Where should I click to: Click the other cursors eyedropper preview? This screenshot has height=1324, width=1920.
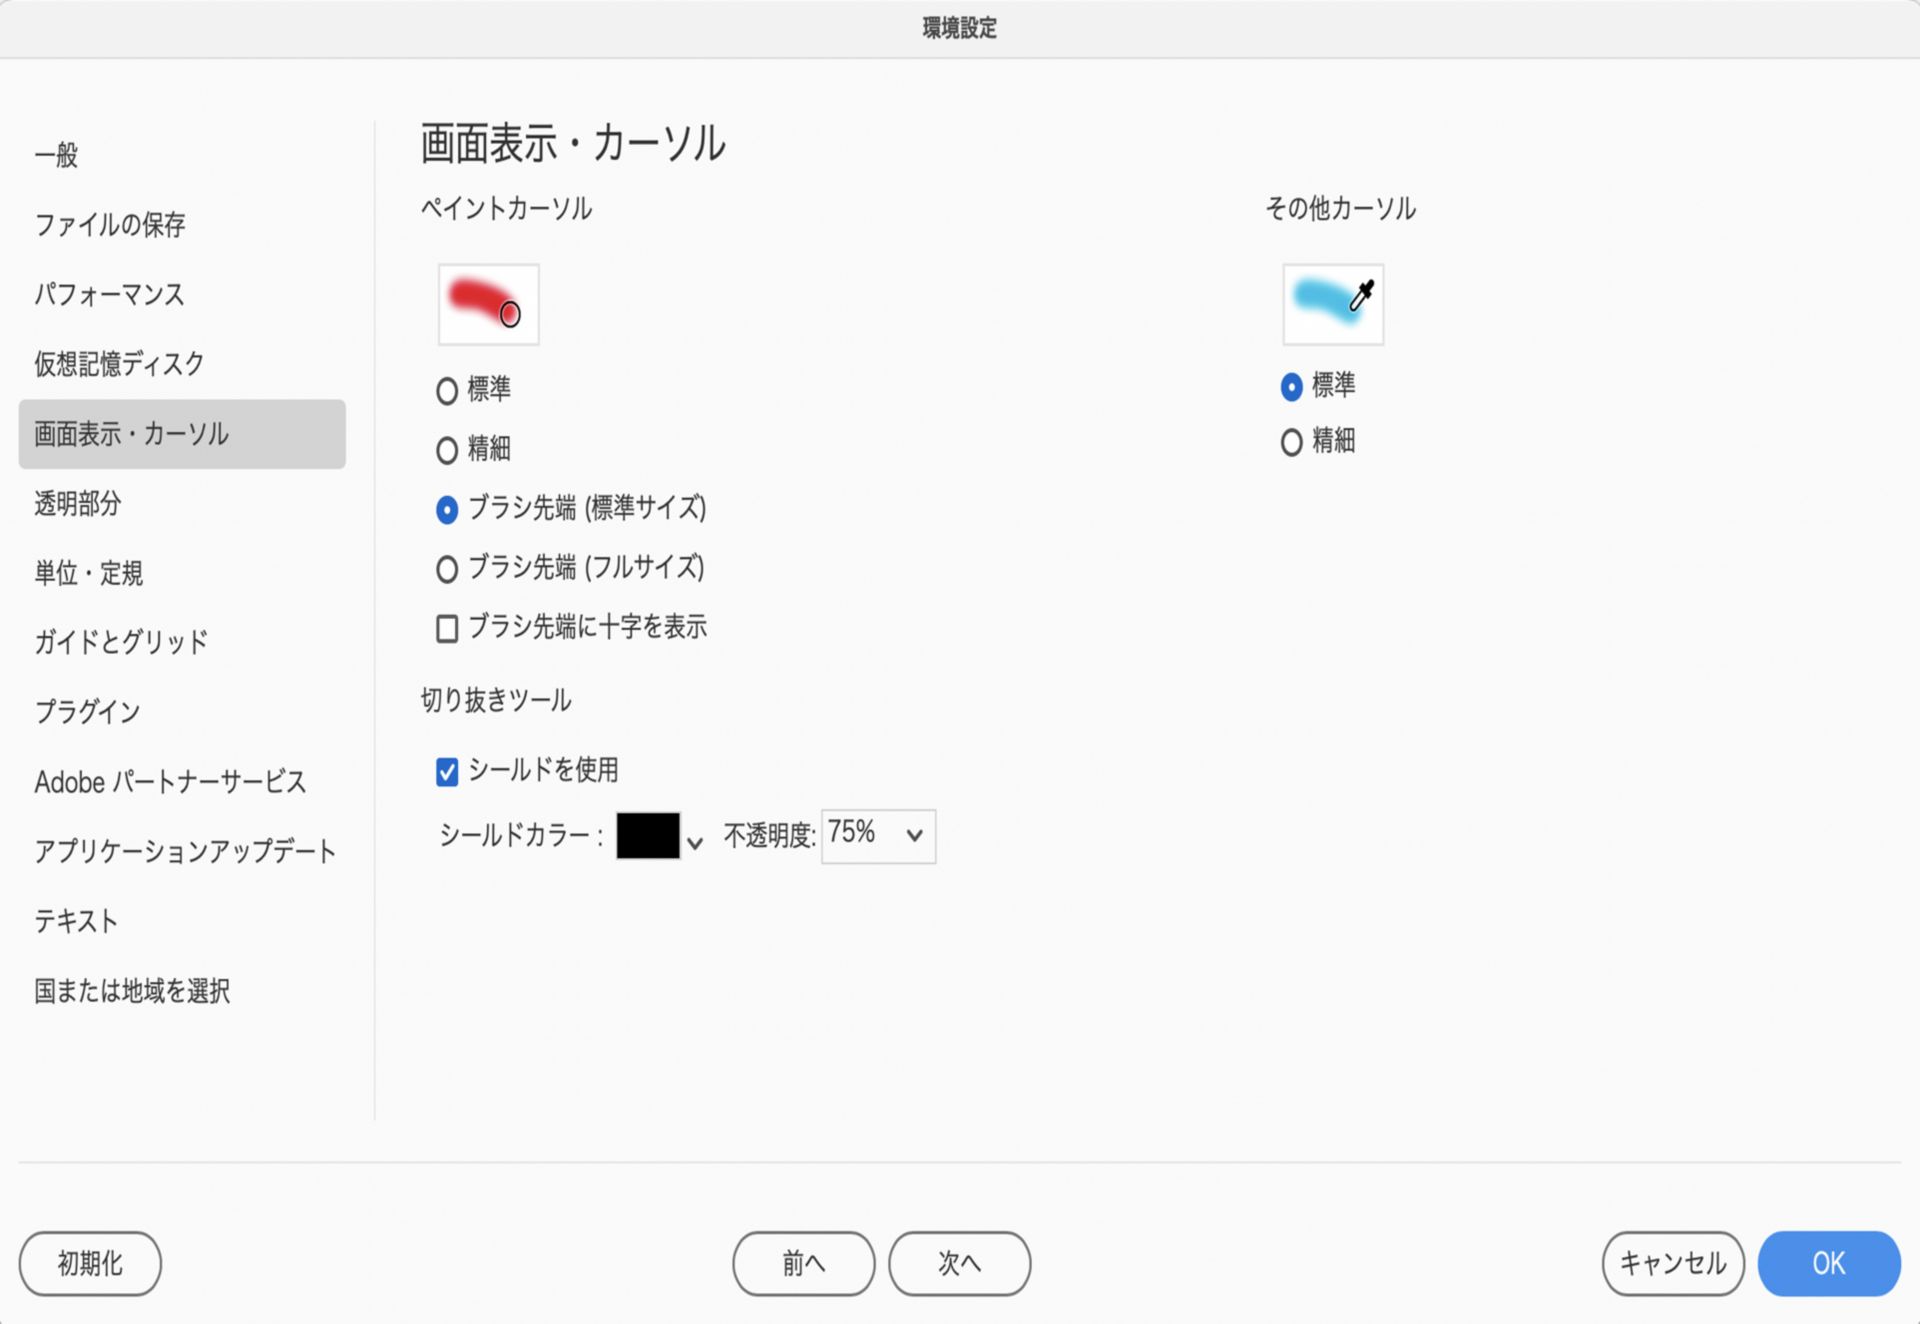pos(1333,304)
